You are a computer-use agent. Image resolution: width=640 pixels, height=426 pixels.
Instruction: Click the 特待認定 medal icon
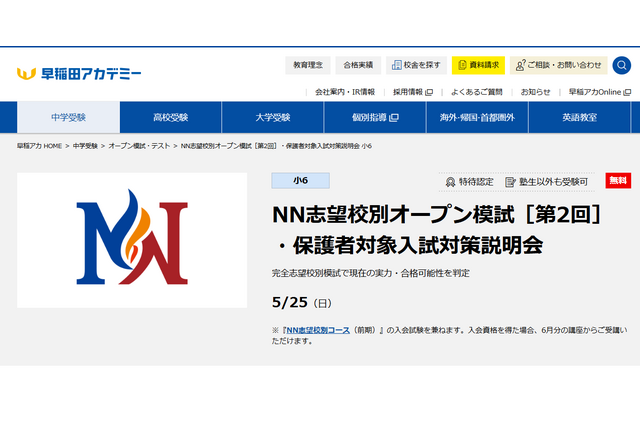(450, 182)
